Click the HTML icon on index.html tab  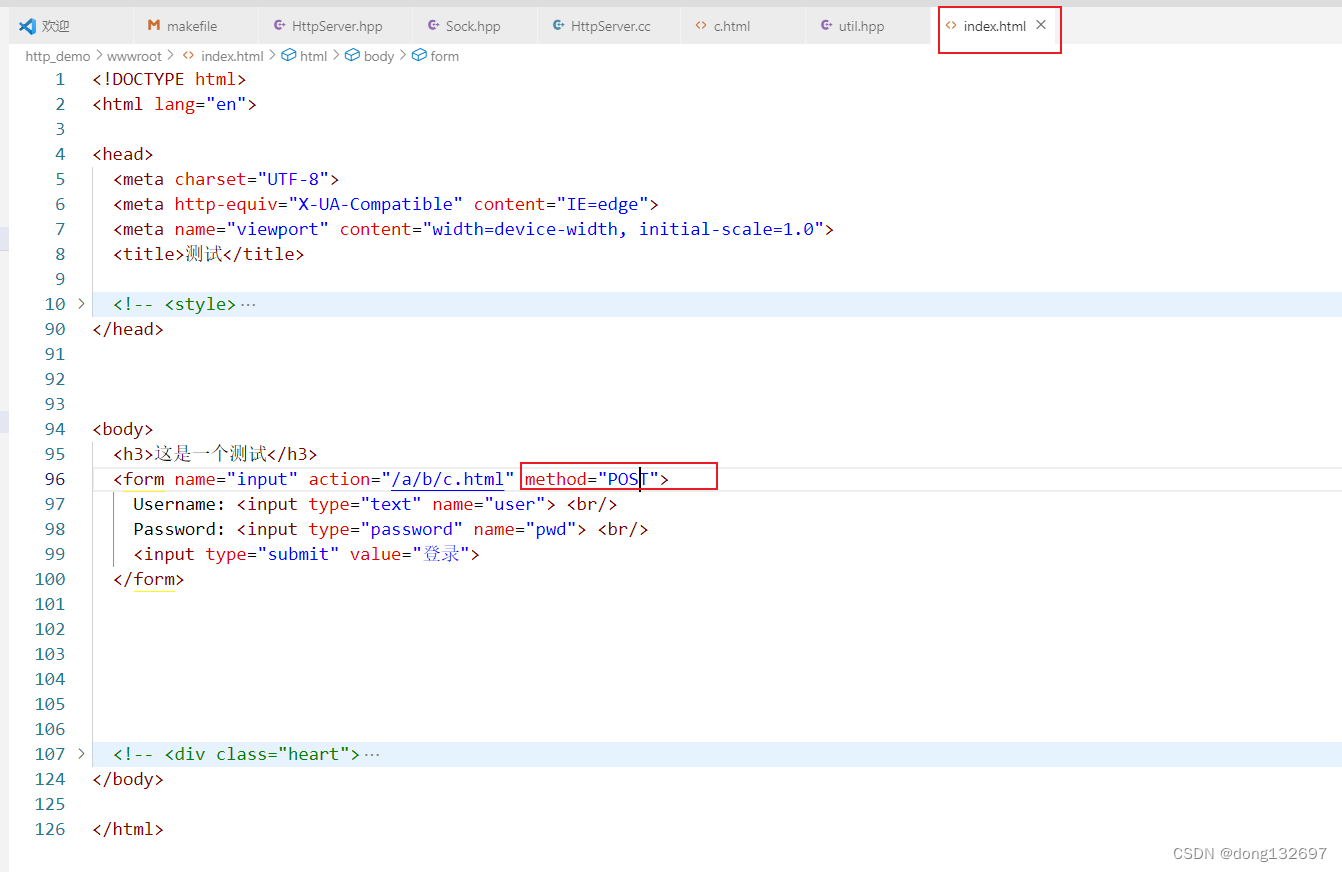click(x=951, y=26)
